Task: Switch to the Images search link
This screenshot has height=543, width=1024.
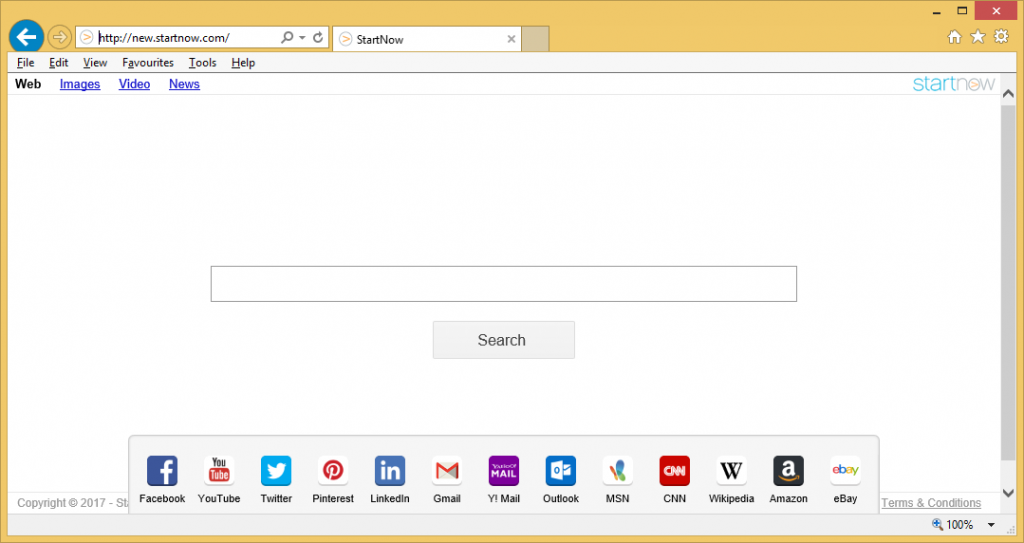Action: (x=80, y=84)
